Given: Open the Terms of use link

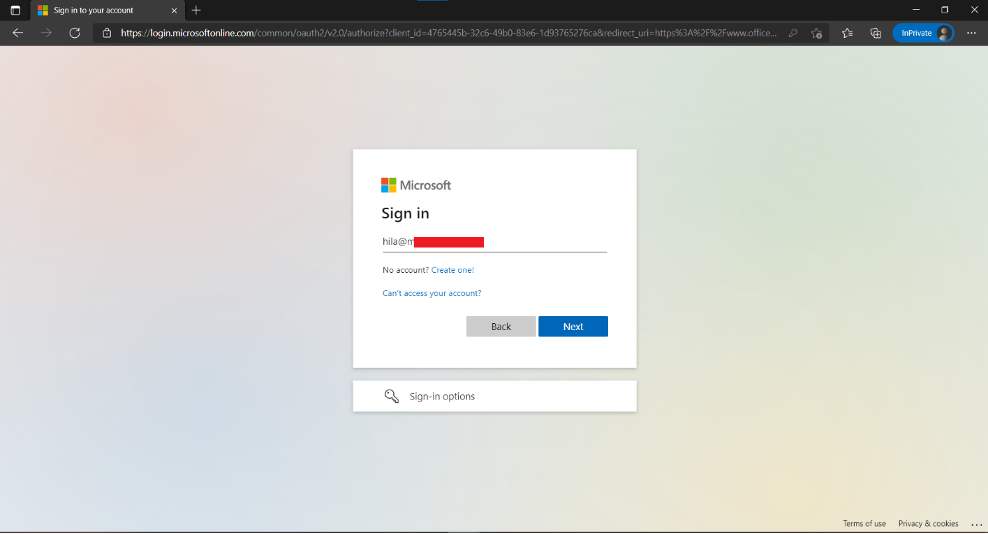Looking at the screenshot, I should pyautogui.click(x=864, y=523).
